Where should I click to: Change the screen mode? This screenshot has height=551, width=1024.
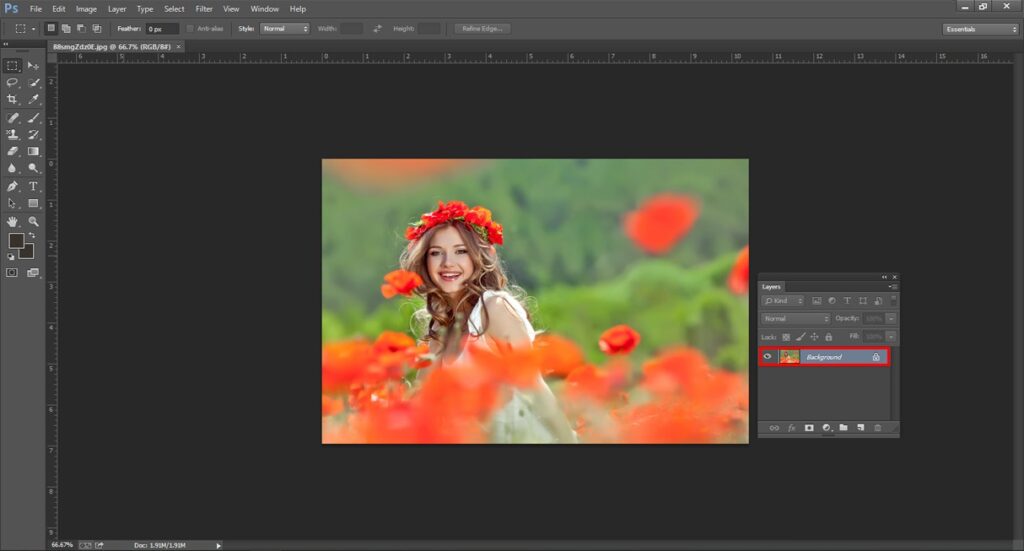(x=33, y=273)
